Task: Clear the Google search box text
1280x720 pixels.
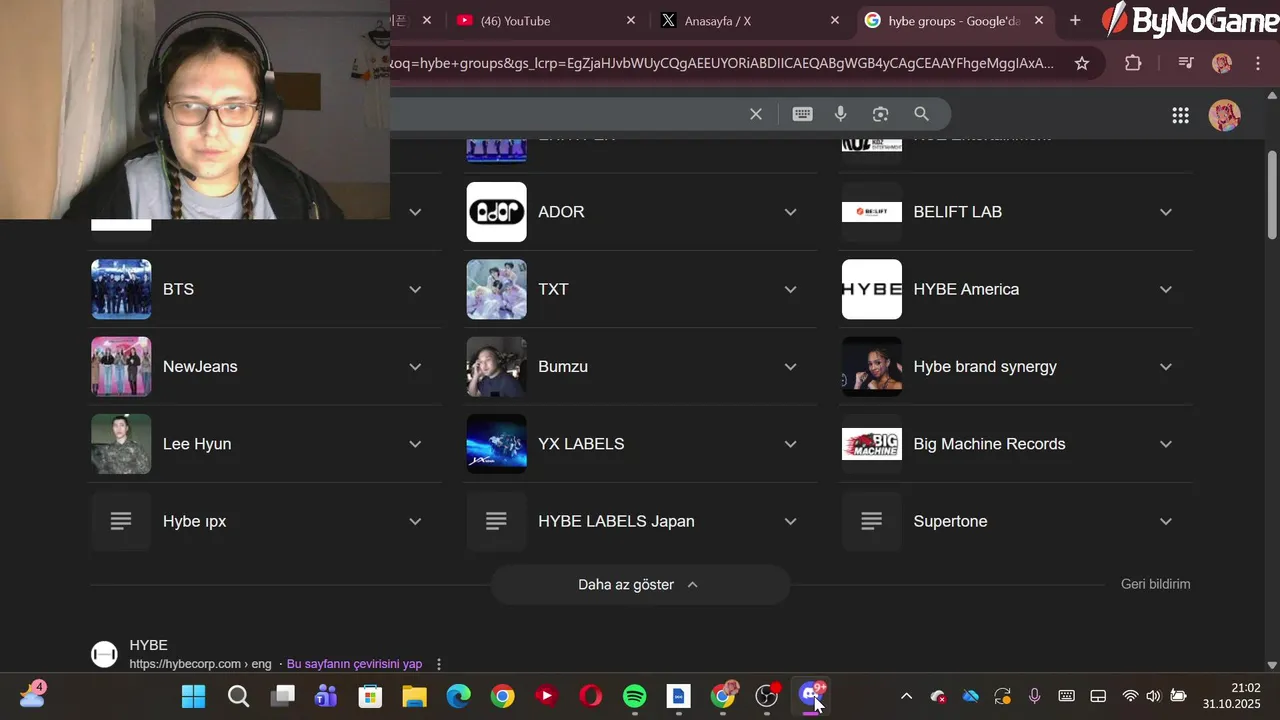Action: click(x=756, y=114)
